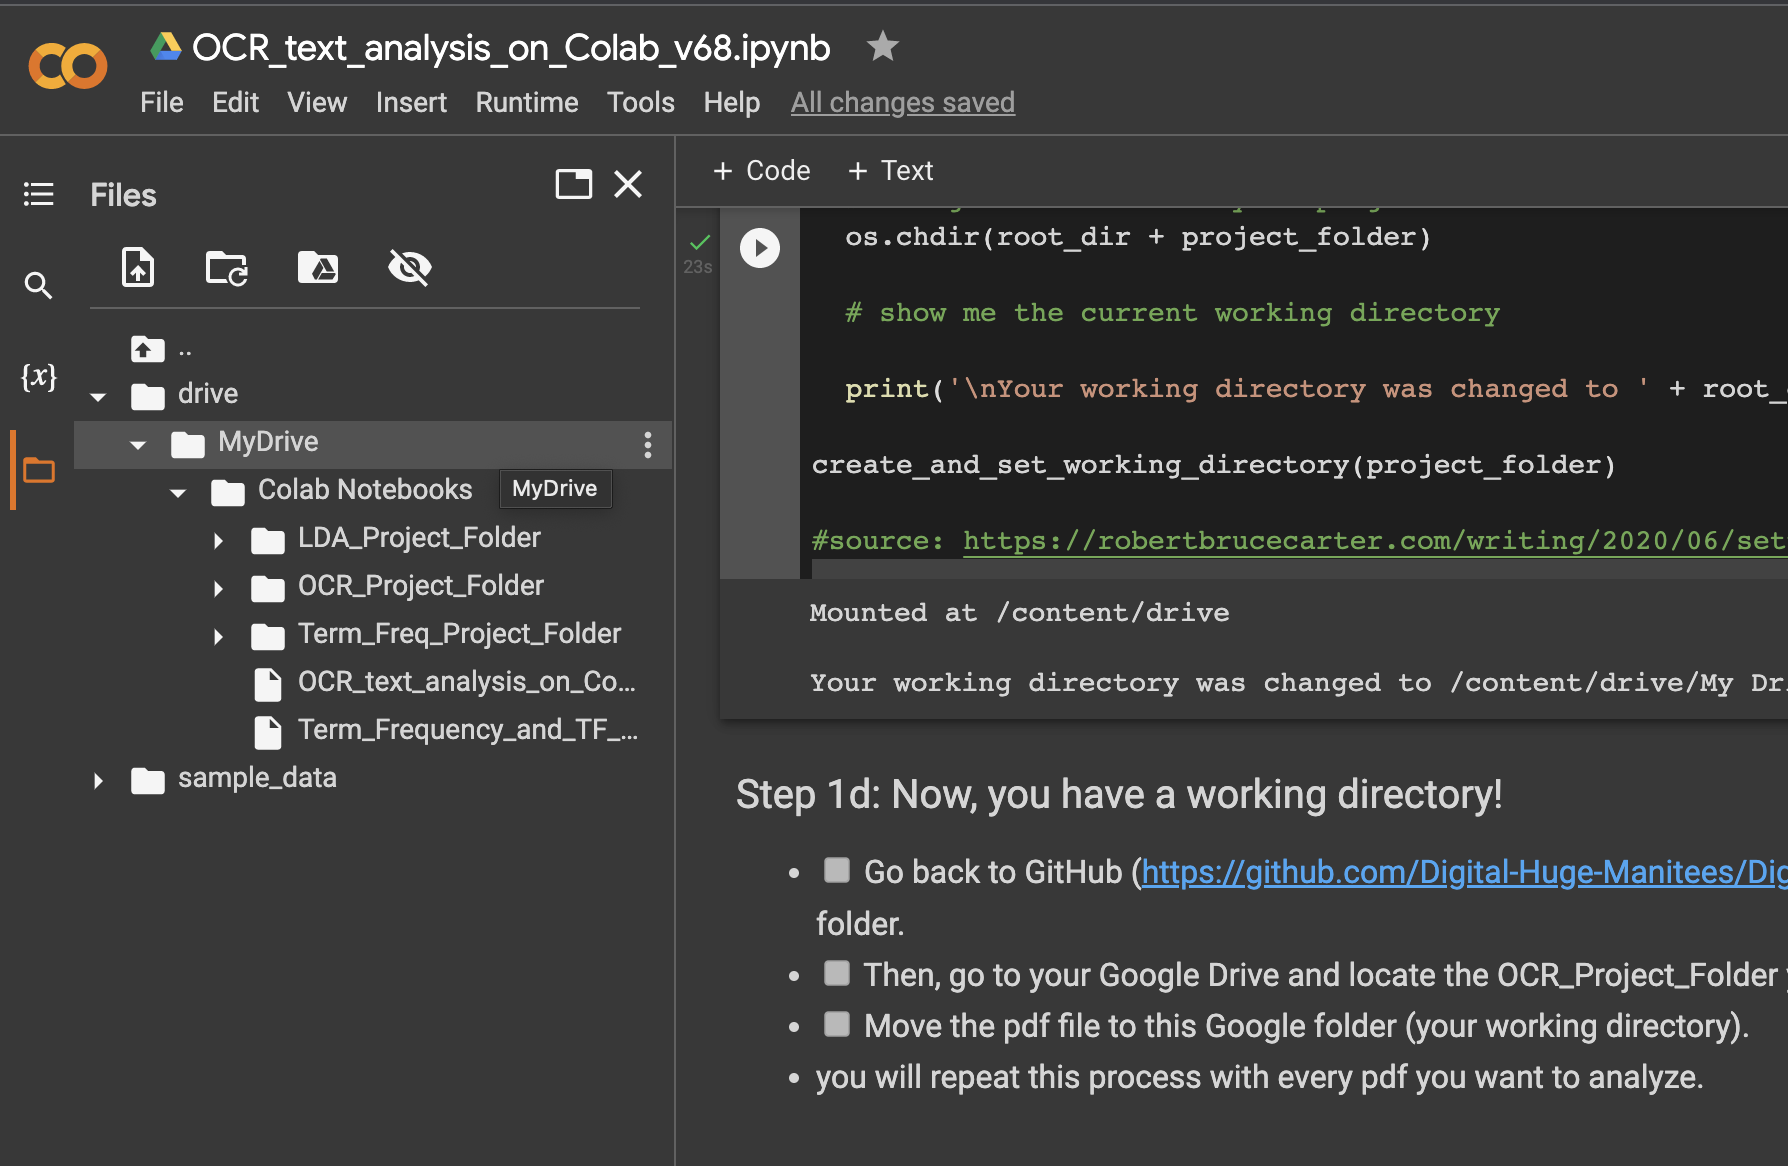Toggle hidden files visibility in Files panel
Screen dimensions: 1788x1166
click(410, 267)
